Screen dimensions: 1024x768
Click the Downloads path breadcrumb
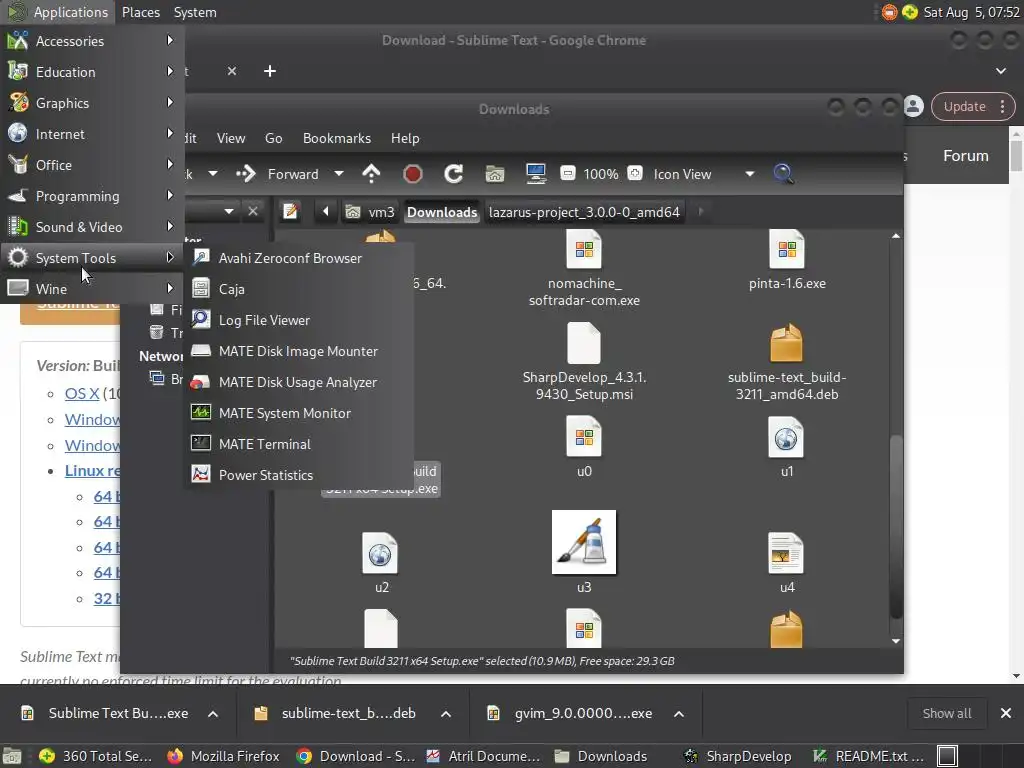click(x=442, y=212)
